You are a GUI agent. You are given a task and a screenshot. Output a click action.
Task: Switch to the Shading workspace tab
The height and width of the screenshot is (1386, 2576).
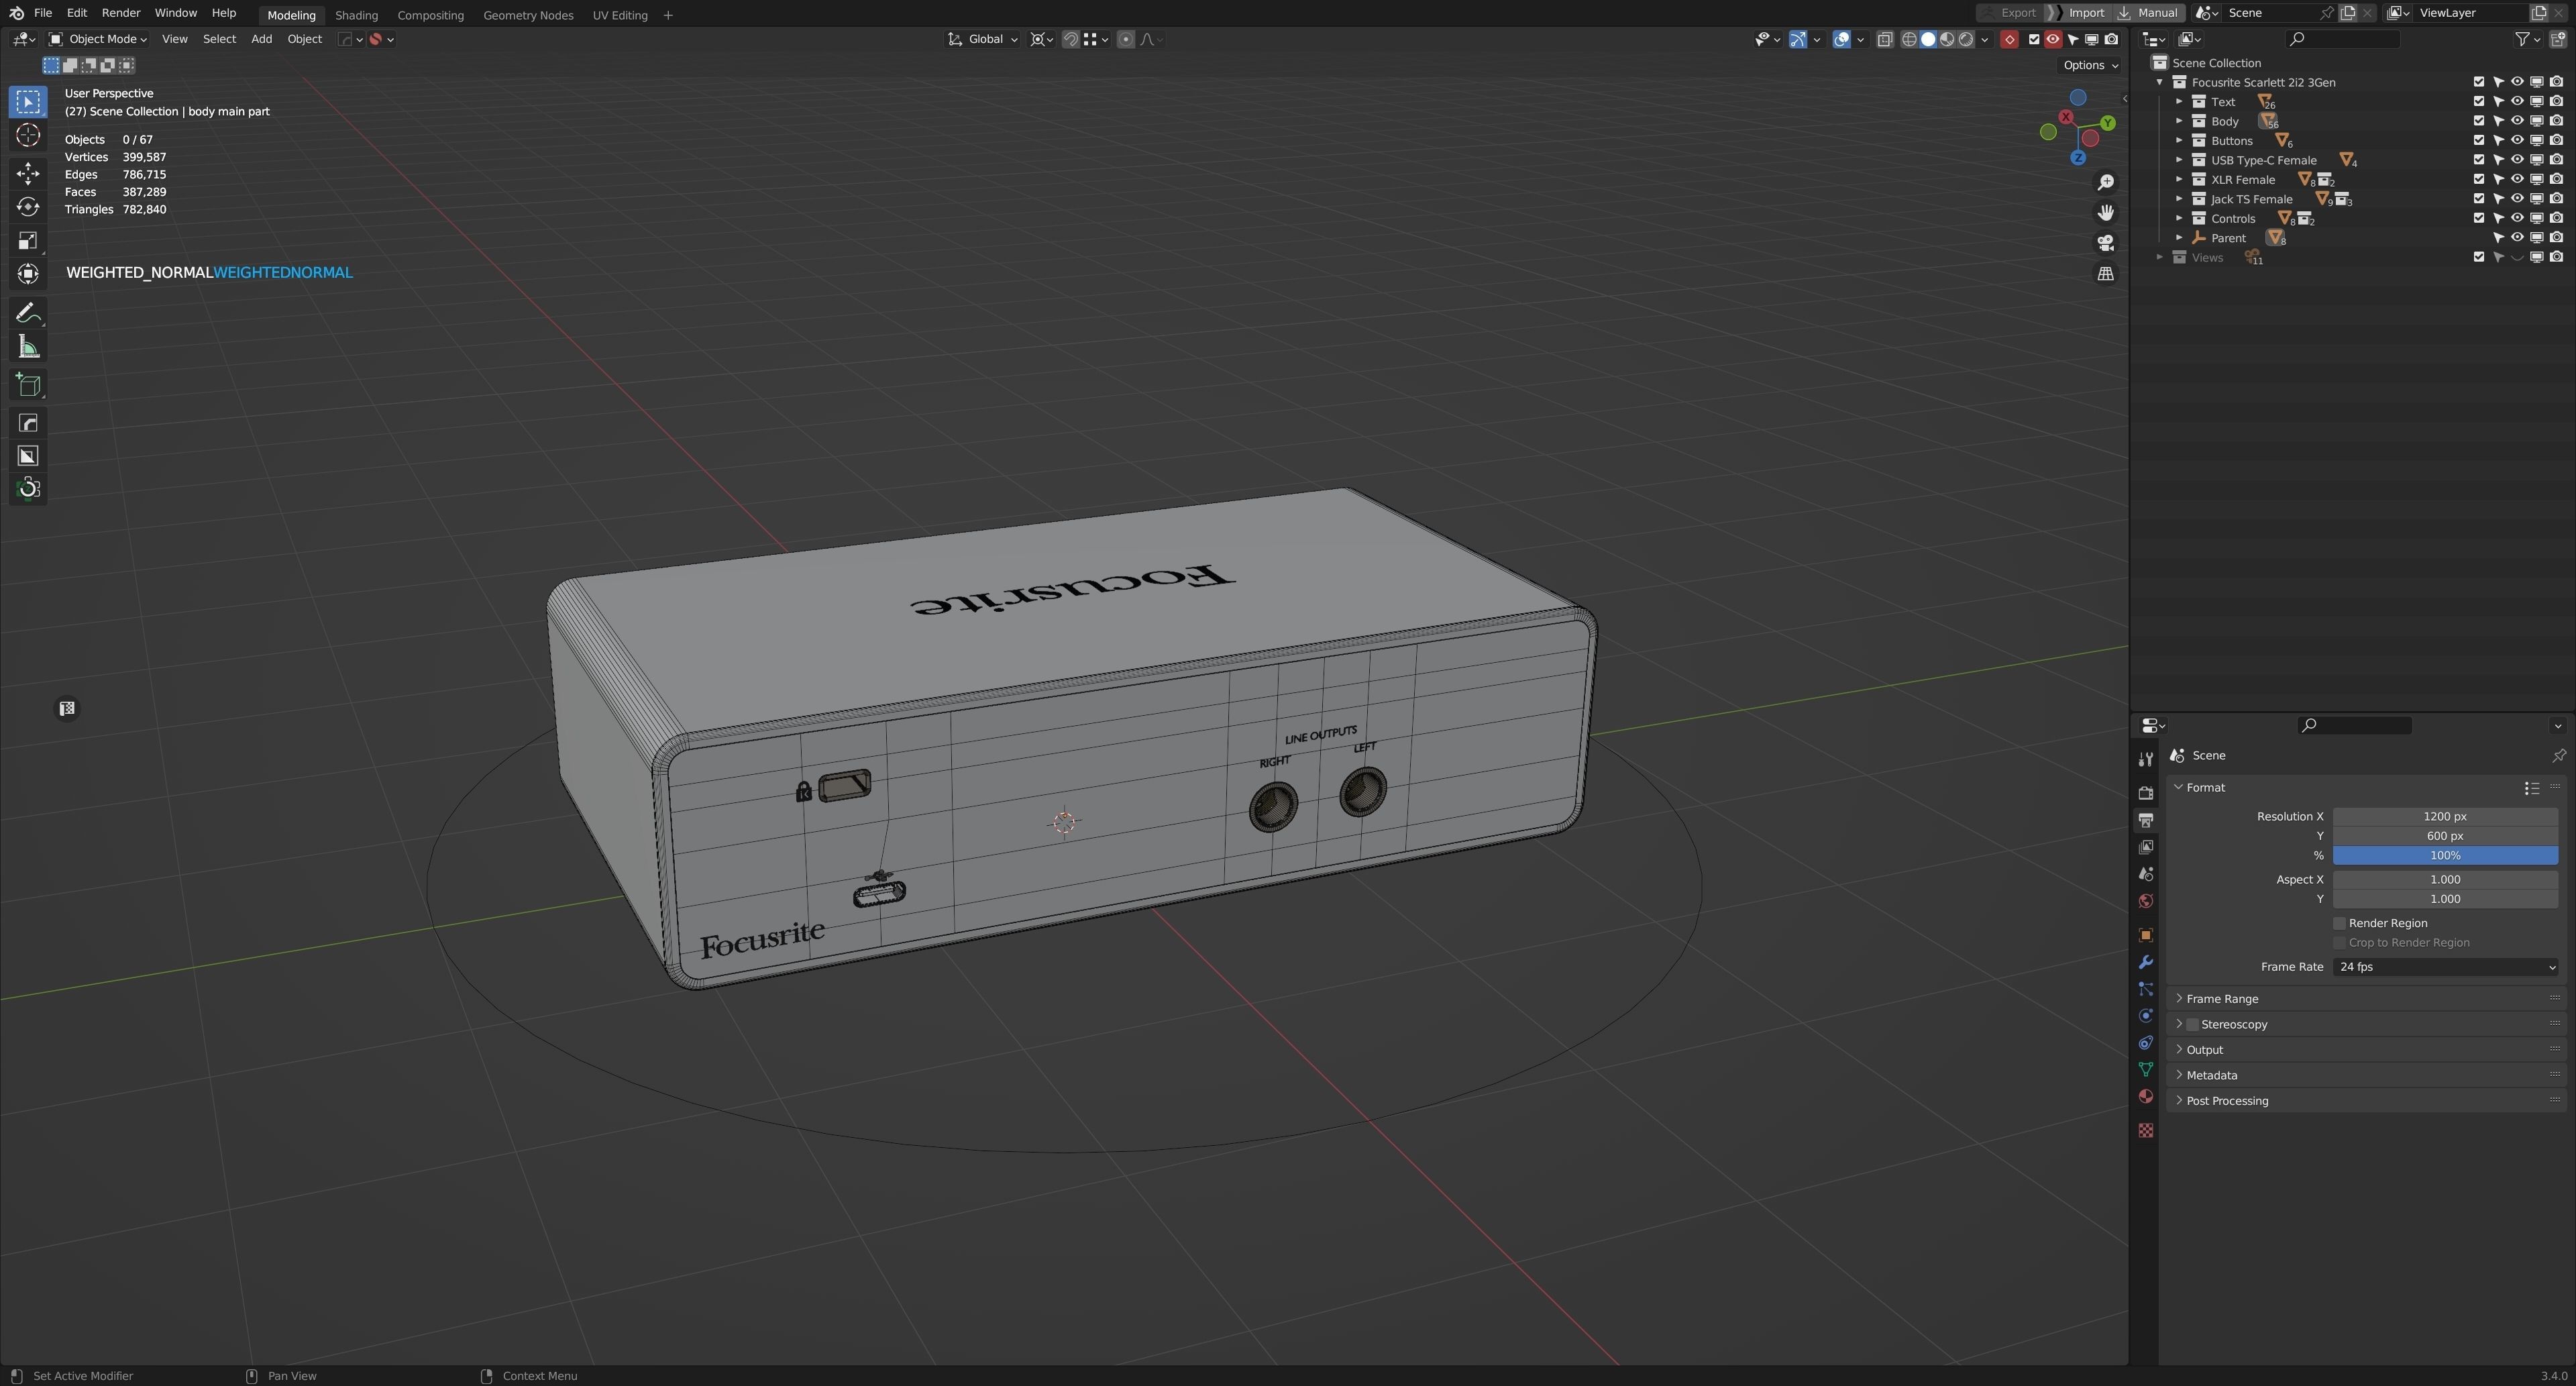pos(356,15)
